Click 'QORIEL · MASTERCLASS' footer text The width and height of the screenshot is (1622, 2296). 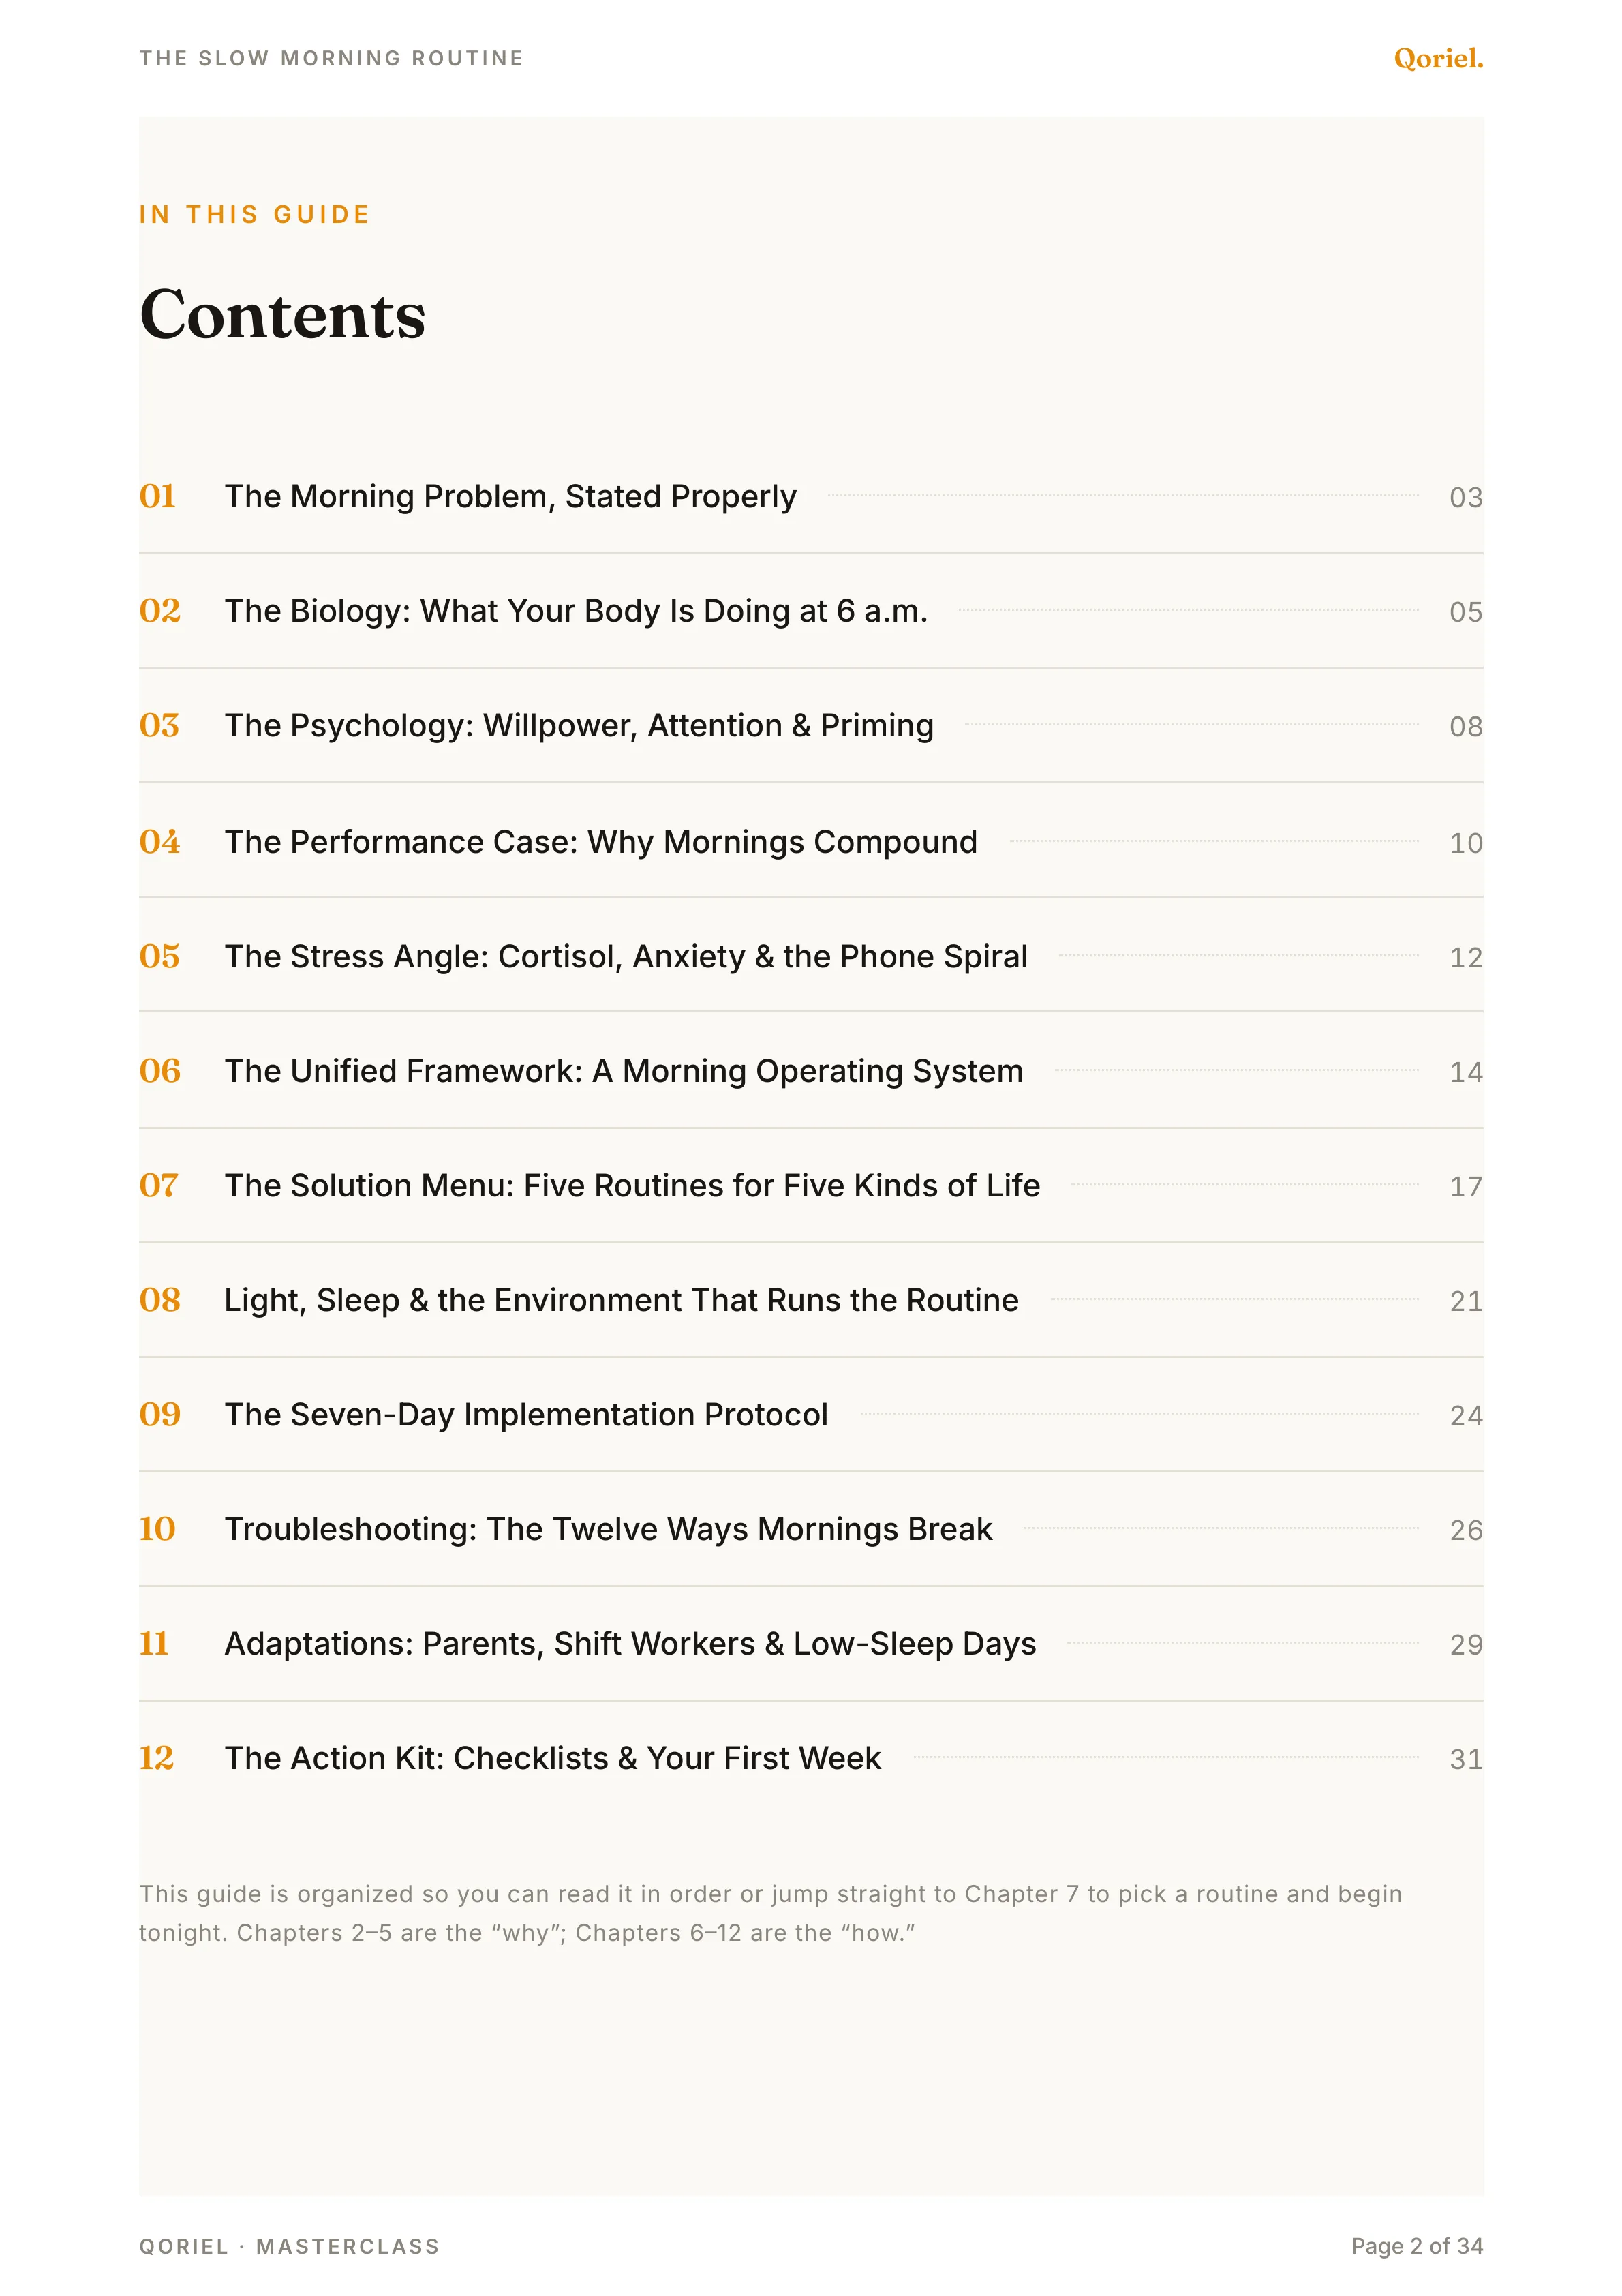click(x=289, y=2246)
